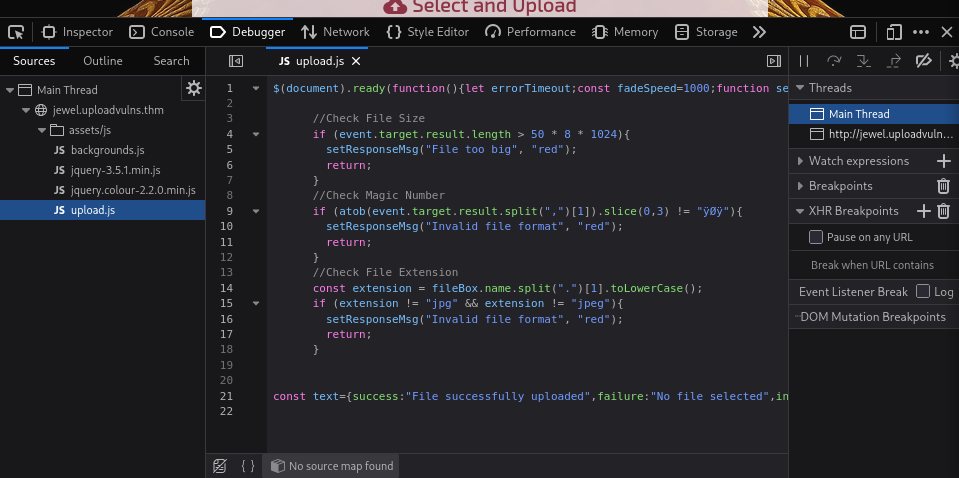Switch to the Search pane tab
The height and width of the screenshot is (478, 959).
pyautogui.click(x=171, y=61)
